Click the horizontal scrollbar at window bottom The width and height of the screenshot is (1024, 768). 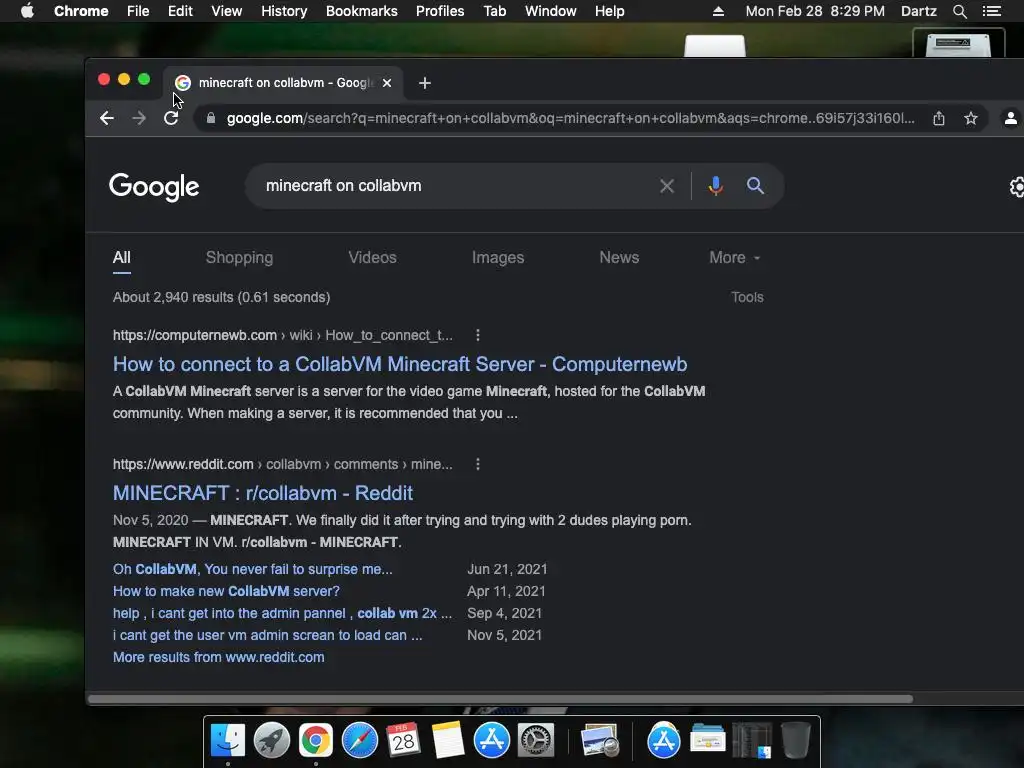tap(500, 699)
